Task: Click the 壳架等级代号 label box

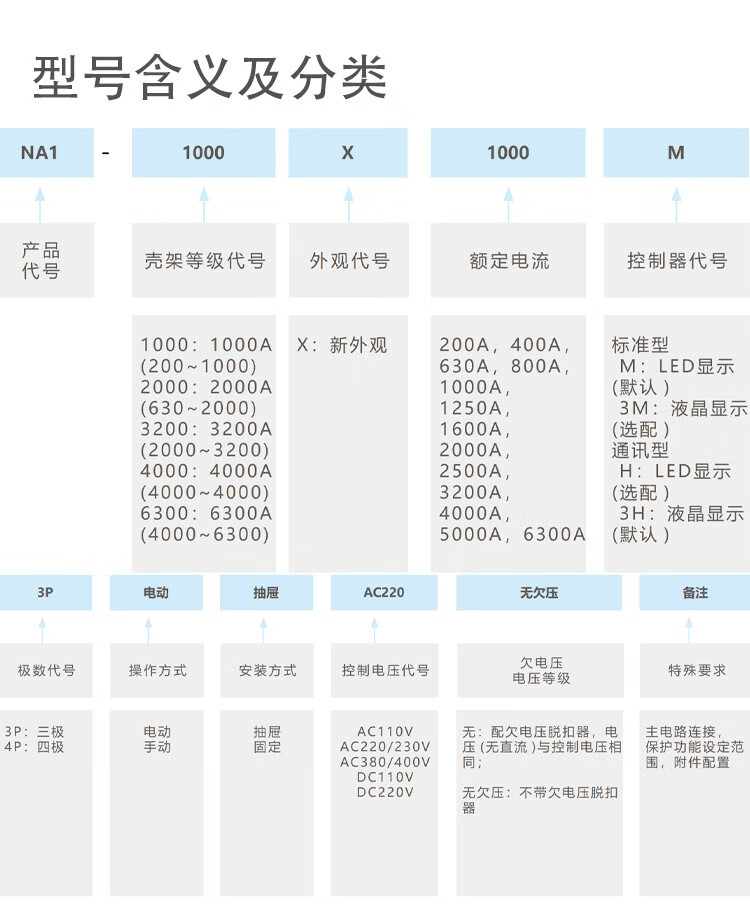Action: coord(204,261)
